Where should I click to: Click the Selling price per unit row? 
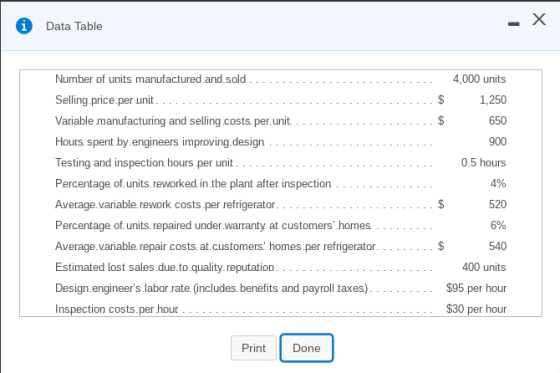281,100
